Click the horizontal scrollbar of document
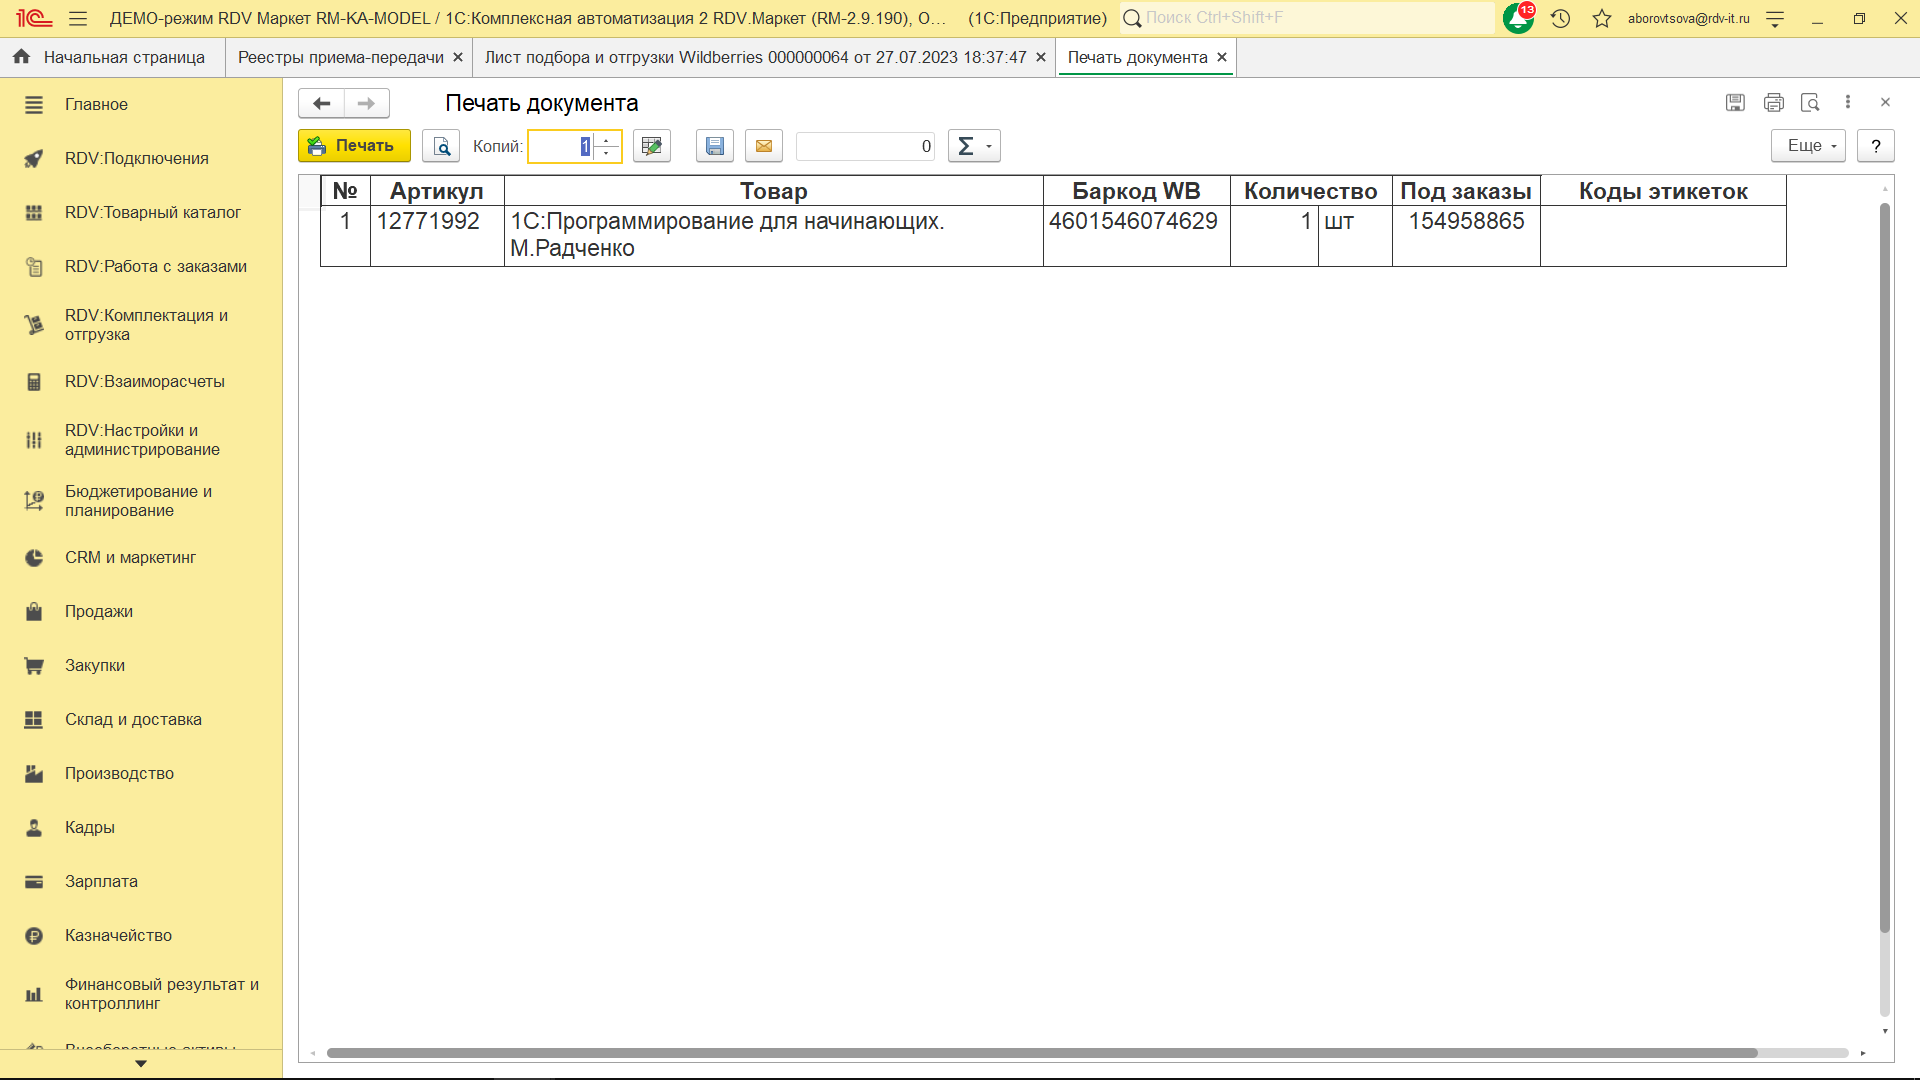The width and height of the screenshot is (1920, 1080). 1040,1053
